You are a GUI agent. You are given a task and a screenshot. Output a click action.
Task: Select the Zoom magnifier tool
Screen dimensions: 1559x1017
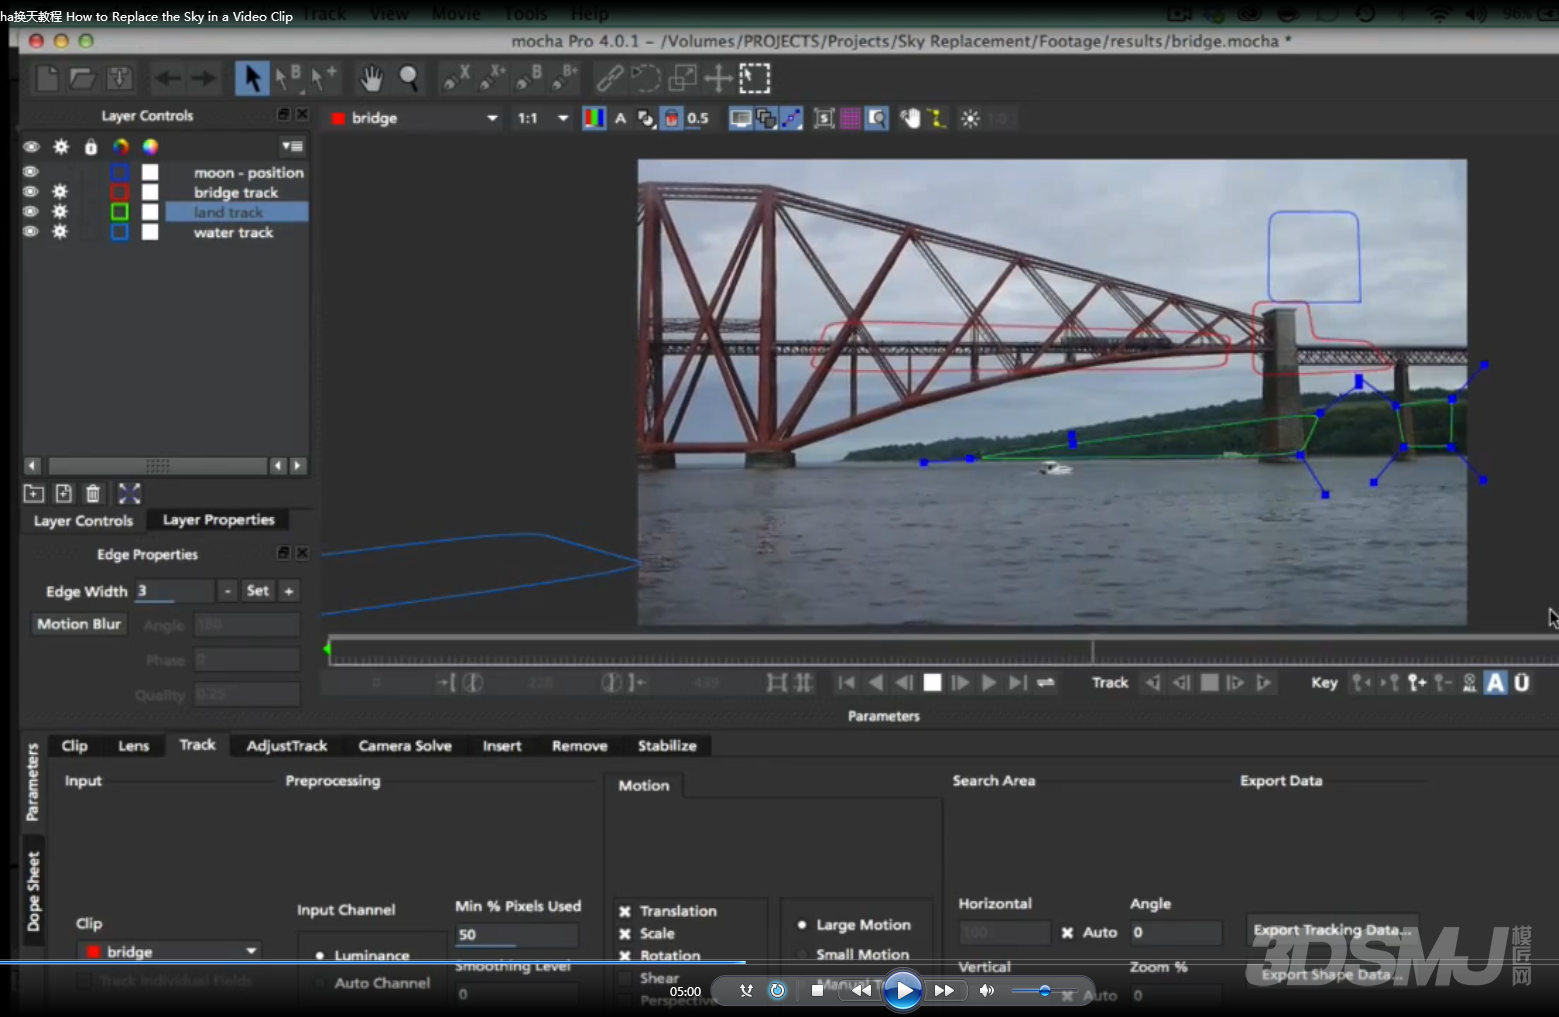(409, 78)
